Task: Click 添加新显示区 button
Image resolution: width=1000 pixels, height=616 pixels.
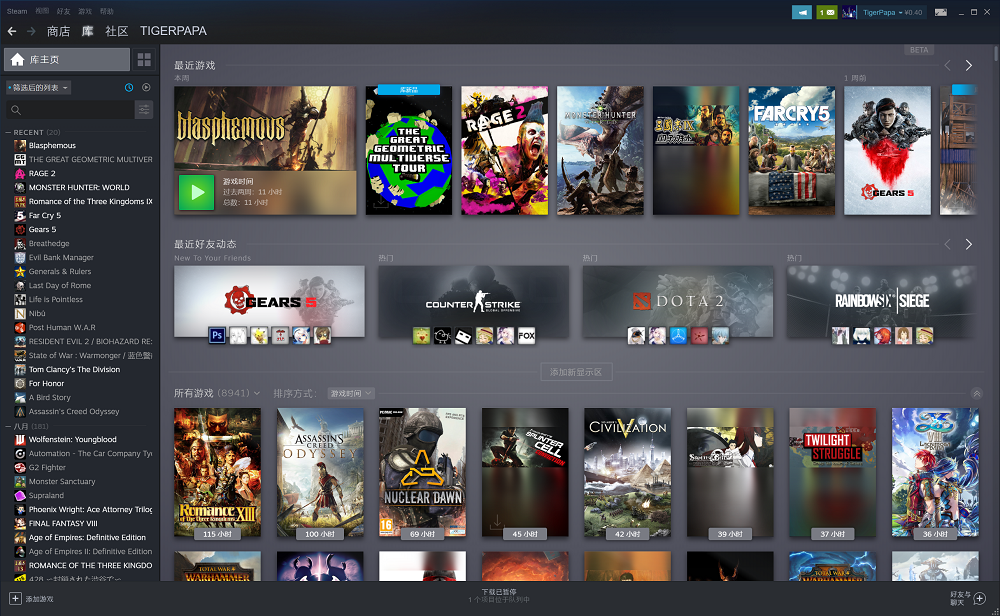Action: 577,372
